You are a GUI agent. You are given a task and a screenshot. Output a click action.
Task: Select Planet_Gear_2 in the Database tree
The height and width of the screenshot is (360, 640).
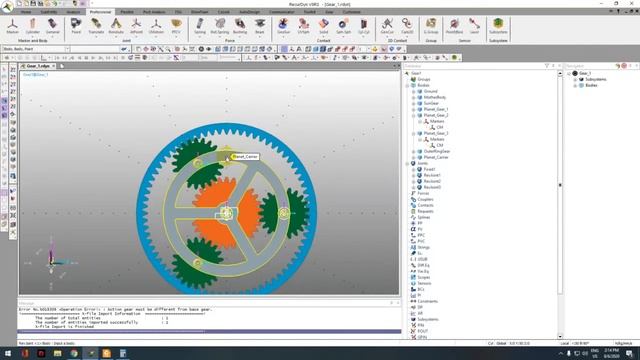click(x=436, y=115)
